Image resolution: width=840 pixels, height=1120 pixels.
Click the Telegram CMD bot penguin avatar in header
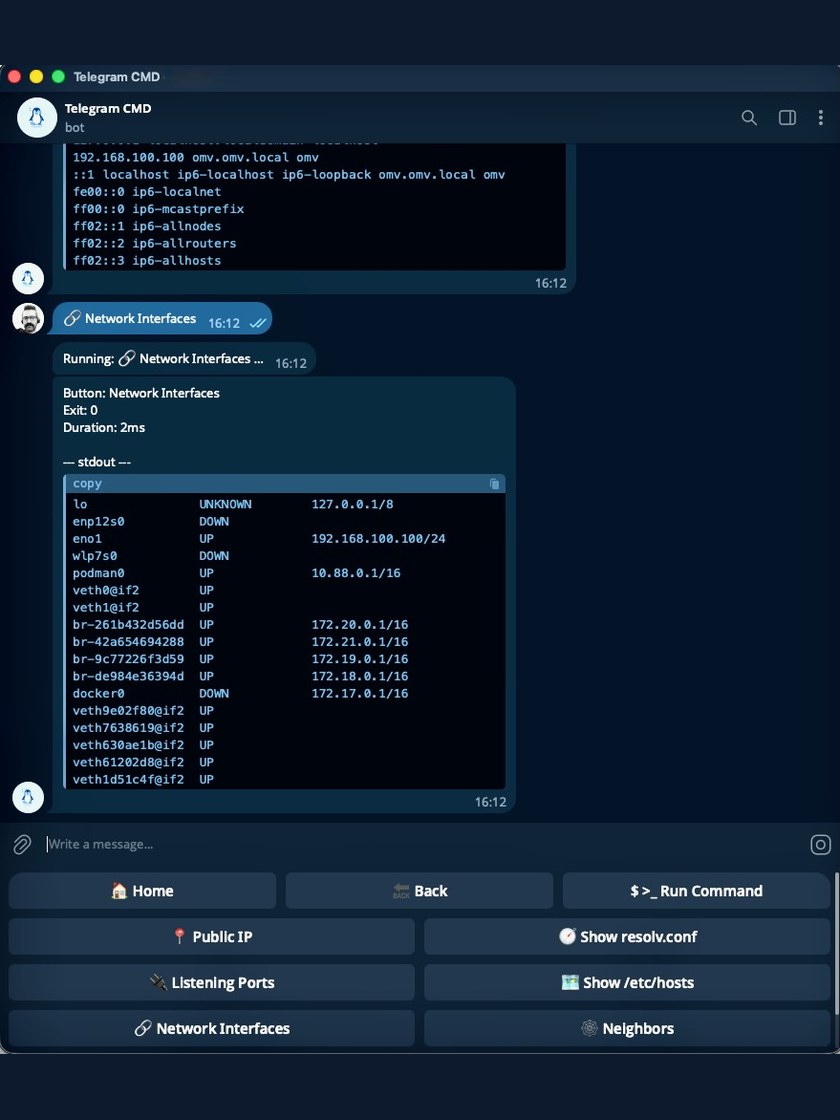click(x=37, y=117)
